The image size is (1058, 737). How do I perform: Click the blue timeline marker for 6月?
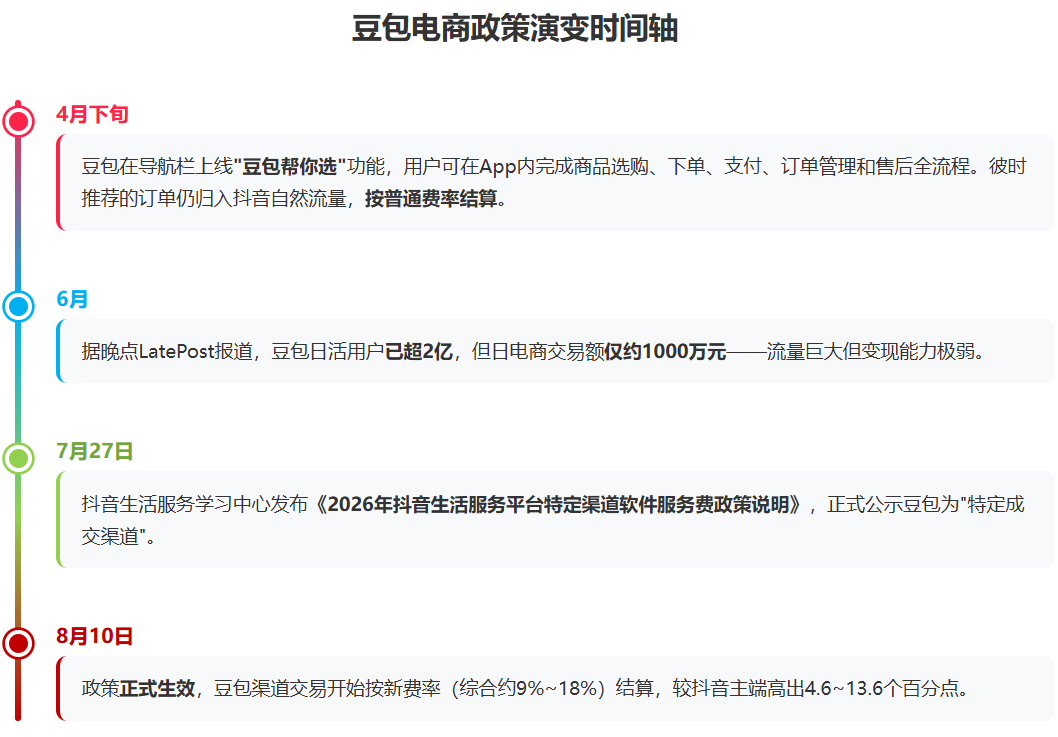pyautogui.click(x=18, y=306)
